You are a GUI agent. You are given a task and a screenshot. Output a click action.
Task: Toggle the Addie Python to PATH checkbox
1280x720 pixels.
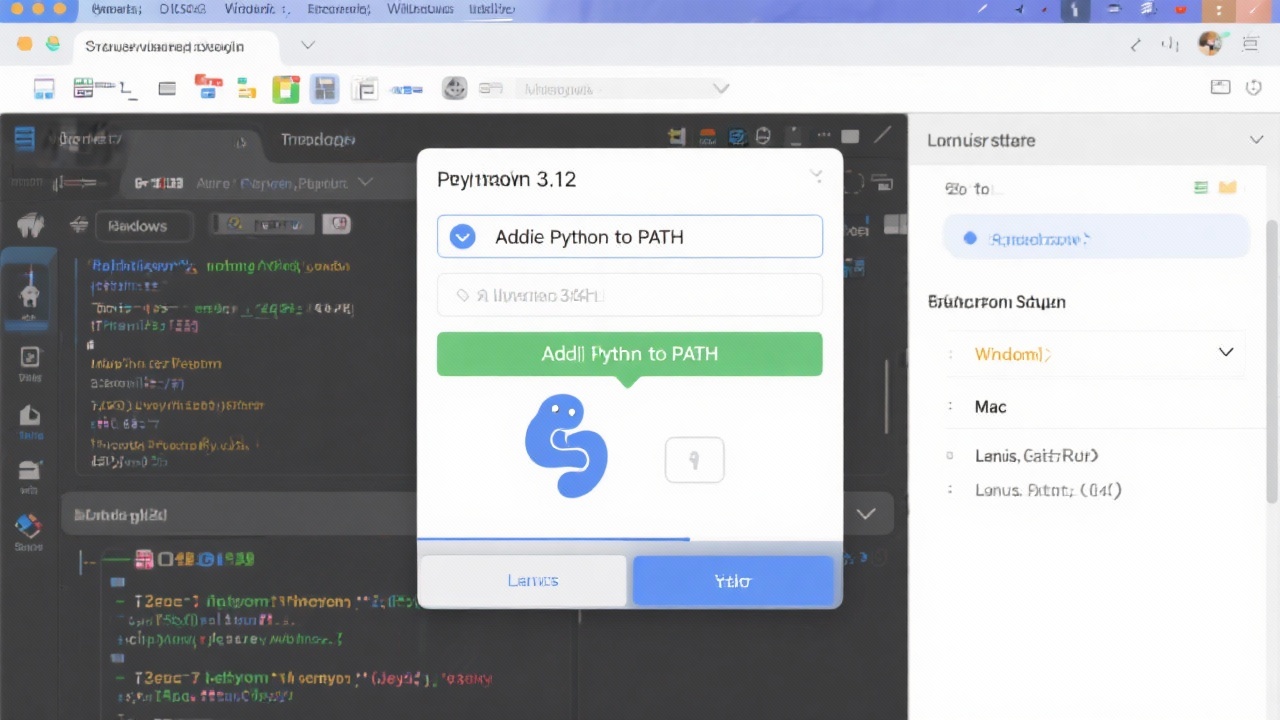pyautogui.click(x=462, y=237)
